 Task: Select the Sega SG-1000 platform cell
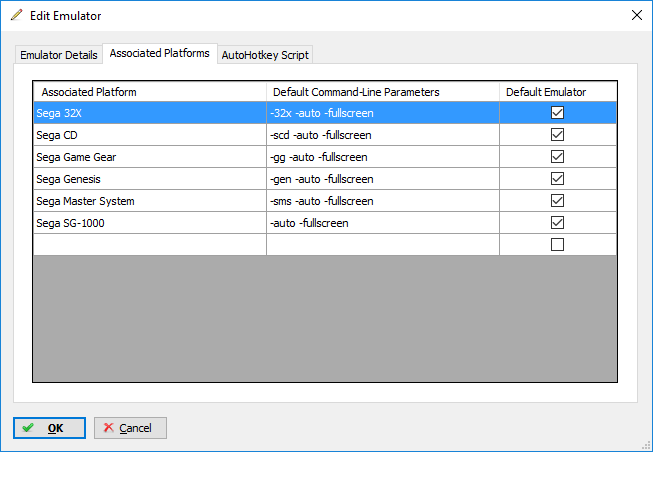point(150,223)
